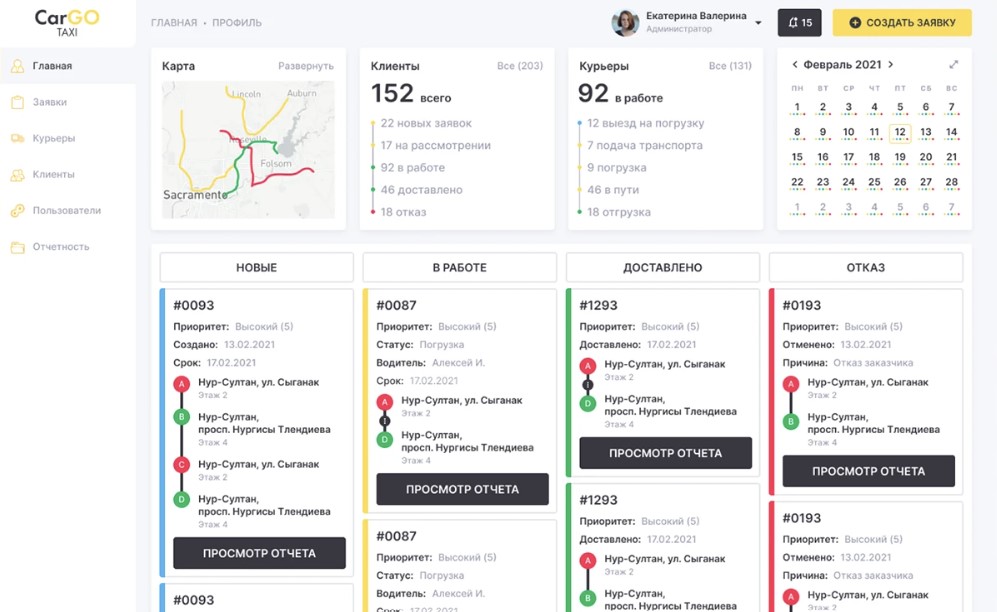Select February 24 in the calendar
Image resolution: width=997 pixels, height=612 pixels.
coord(848,182)
